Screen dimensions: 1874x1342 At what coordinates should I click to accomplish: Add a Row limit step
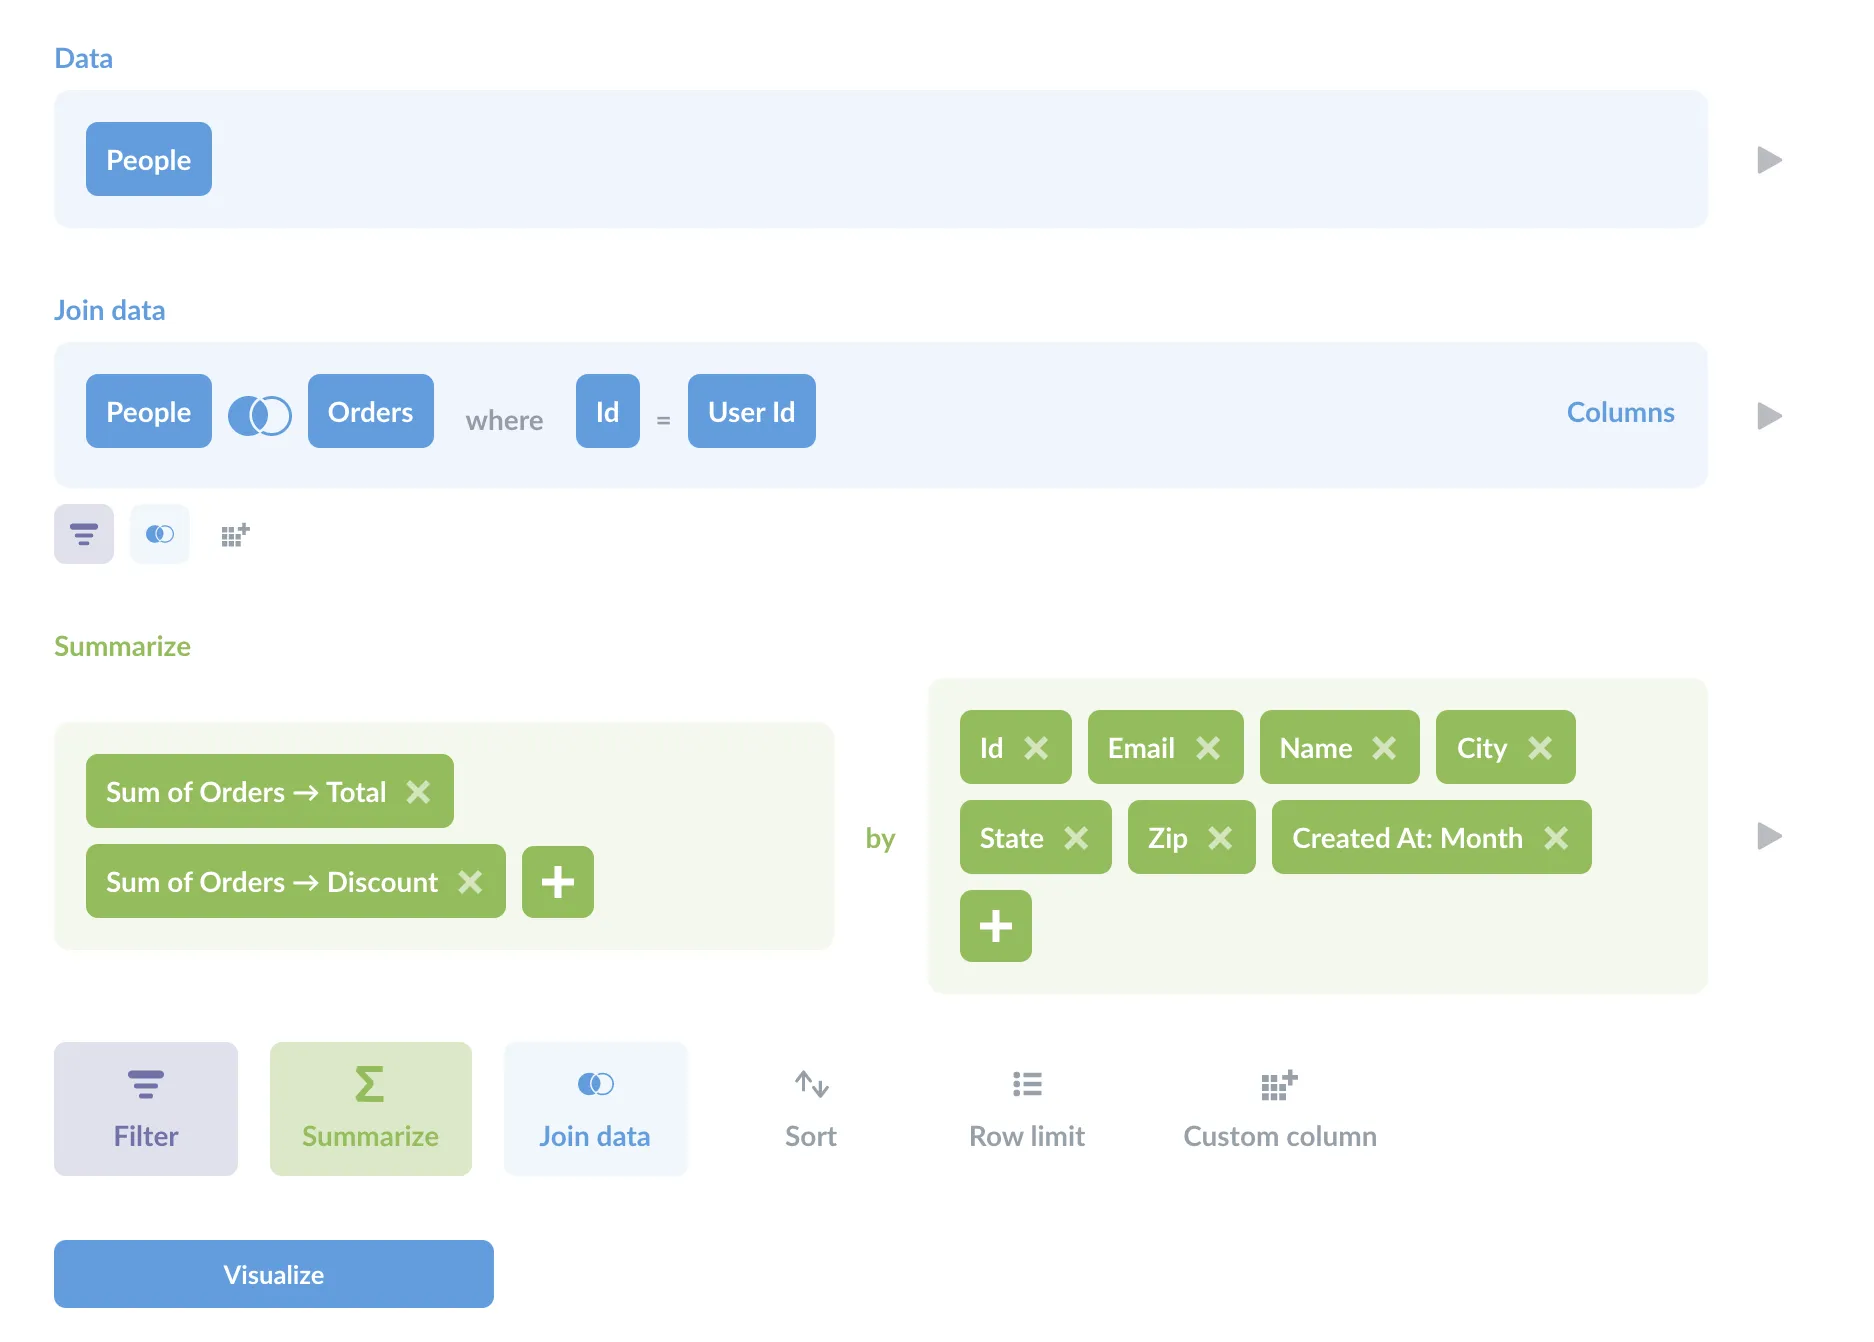1026,1108
